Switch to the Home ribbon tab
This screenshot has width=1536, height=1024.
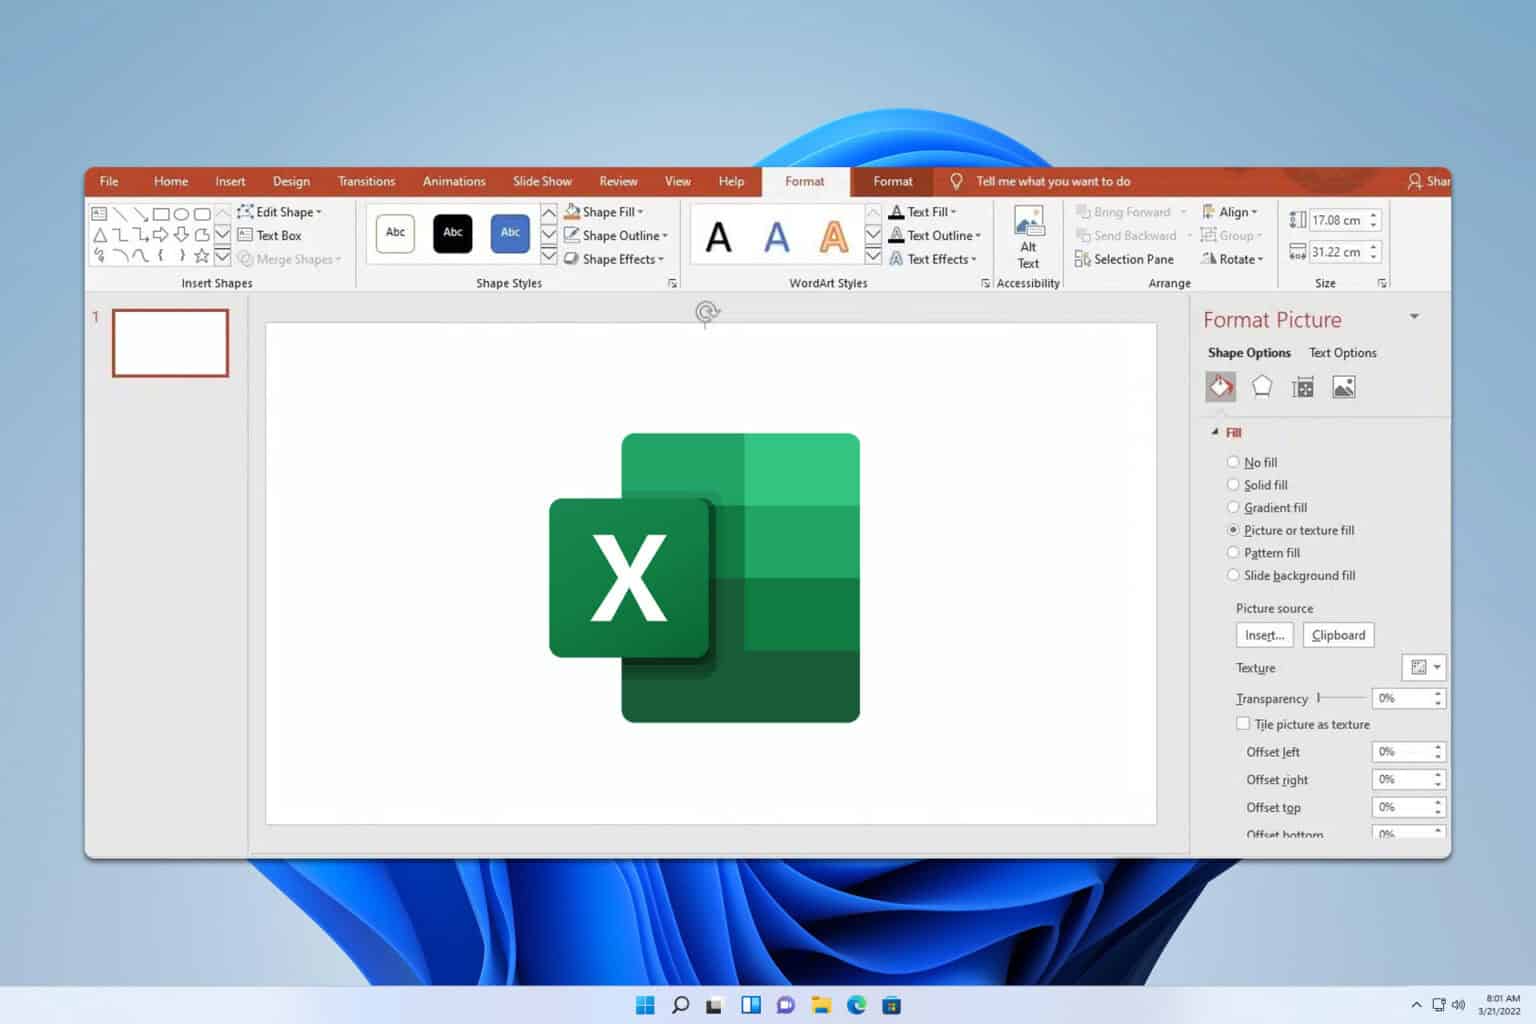click(171, 181)
